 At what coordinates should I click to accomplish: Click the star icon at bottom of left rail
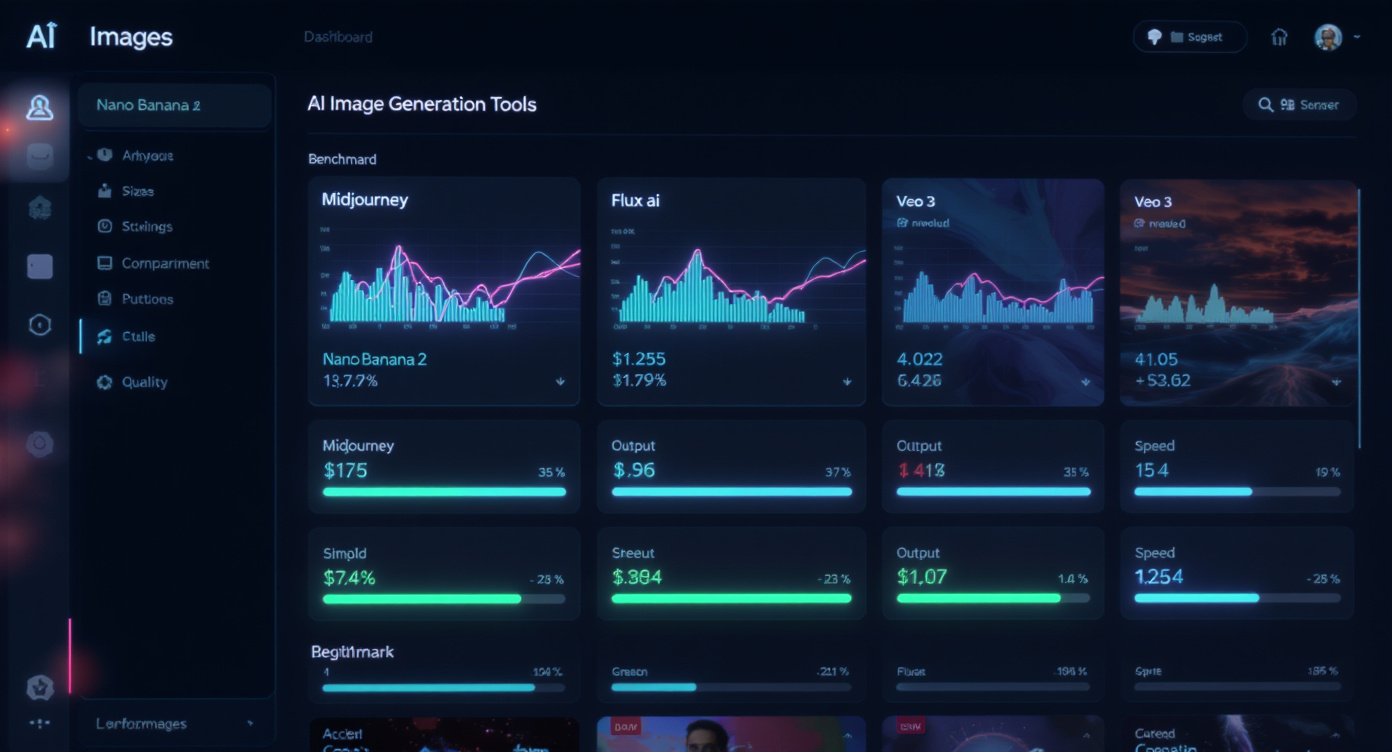click(x=38, y=686)
